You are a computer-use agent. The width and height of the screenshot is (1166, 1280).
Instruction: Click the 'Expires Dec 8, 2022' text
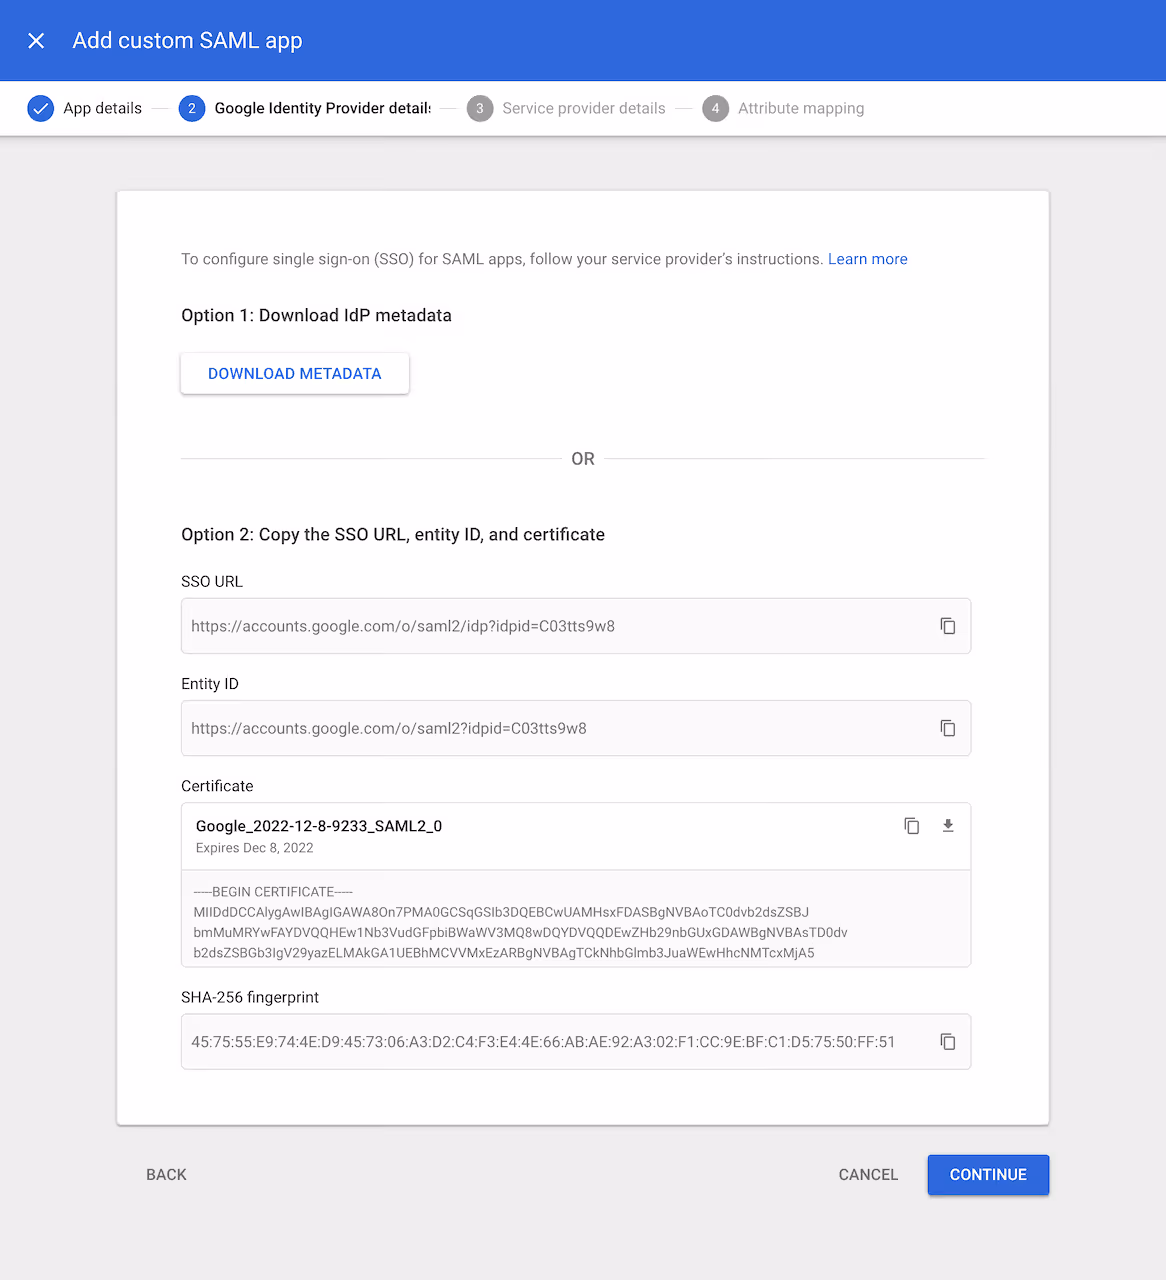coord(255,848)
